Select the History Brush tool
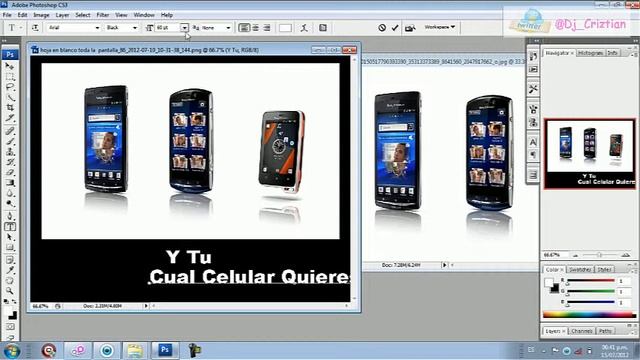The width and height of the screenshot is (640, 360). (x=10, y=162)
